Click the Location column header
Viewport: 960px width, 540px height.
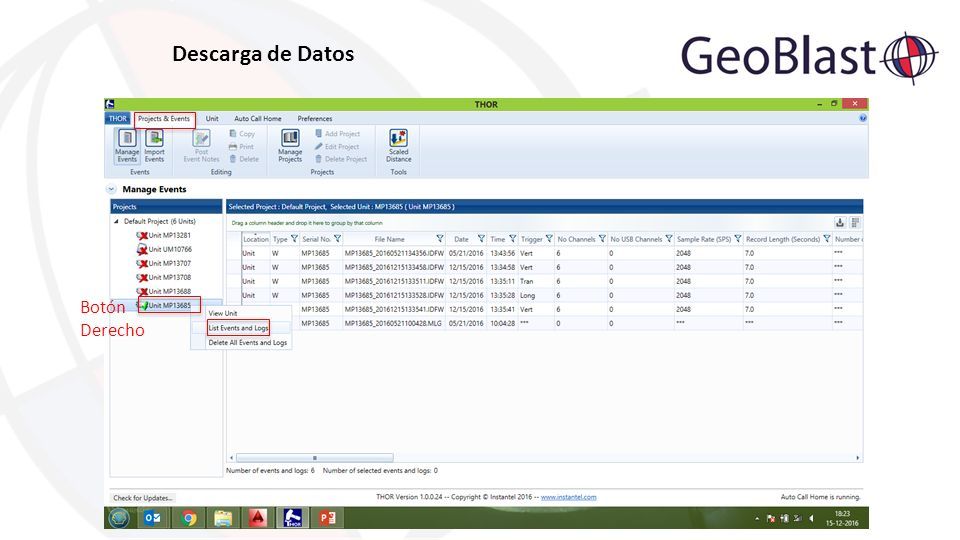click(256, 239)
